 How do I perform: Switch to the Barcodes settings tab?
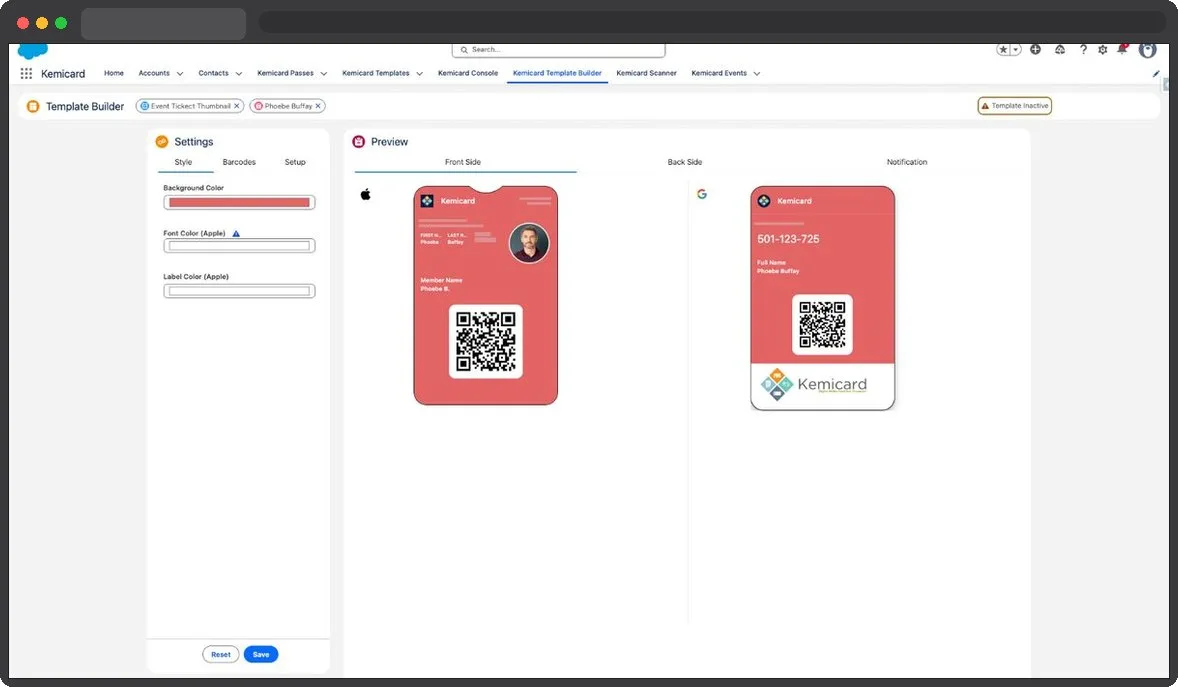[239, 162]
